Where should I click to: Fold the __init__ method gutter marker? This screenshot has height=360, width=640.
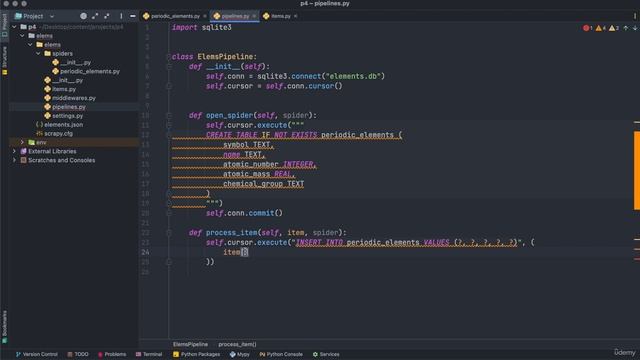point(169,67)
